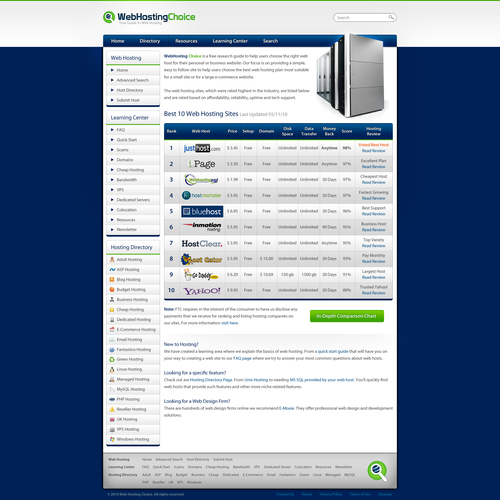
Task: Open the Search navigation tab
Action: (x=270, y=41)
